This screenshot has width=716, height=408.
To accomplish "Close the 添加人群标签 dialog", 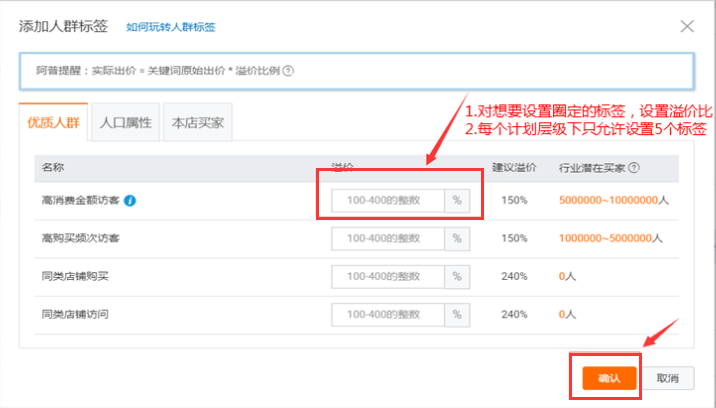I will (x=687, y=26).
